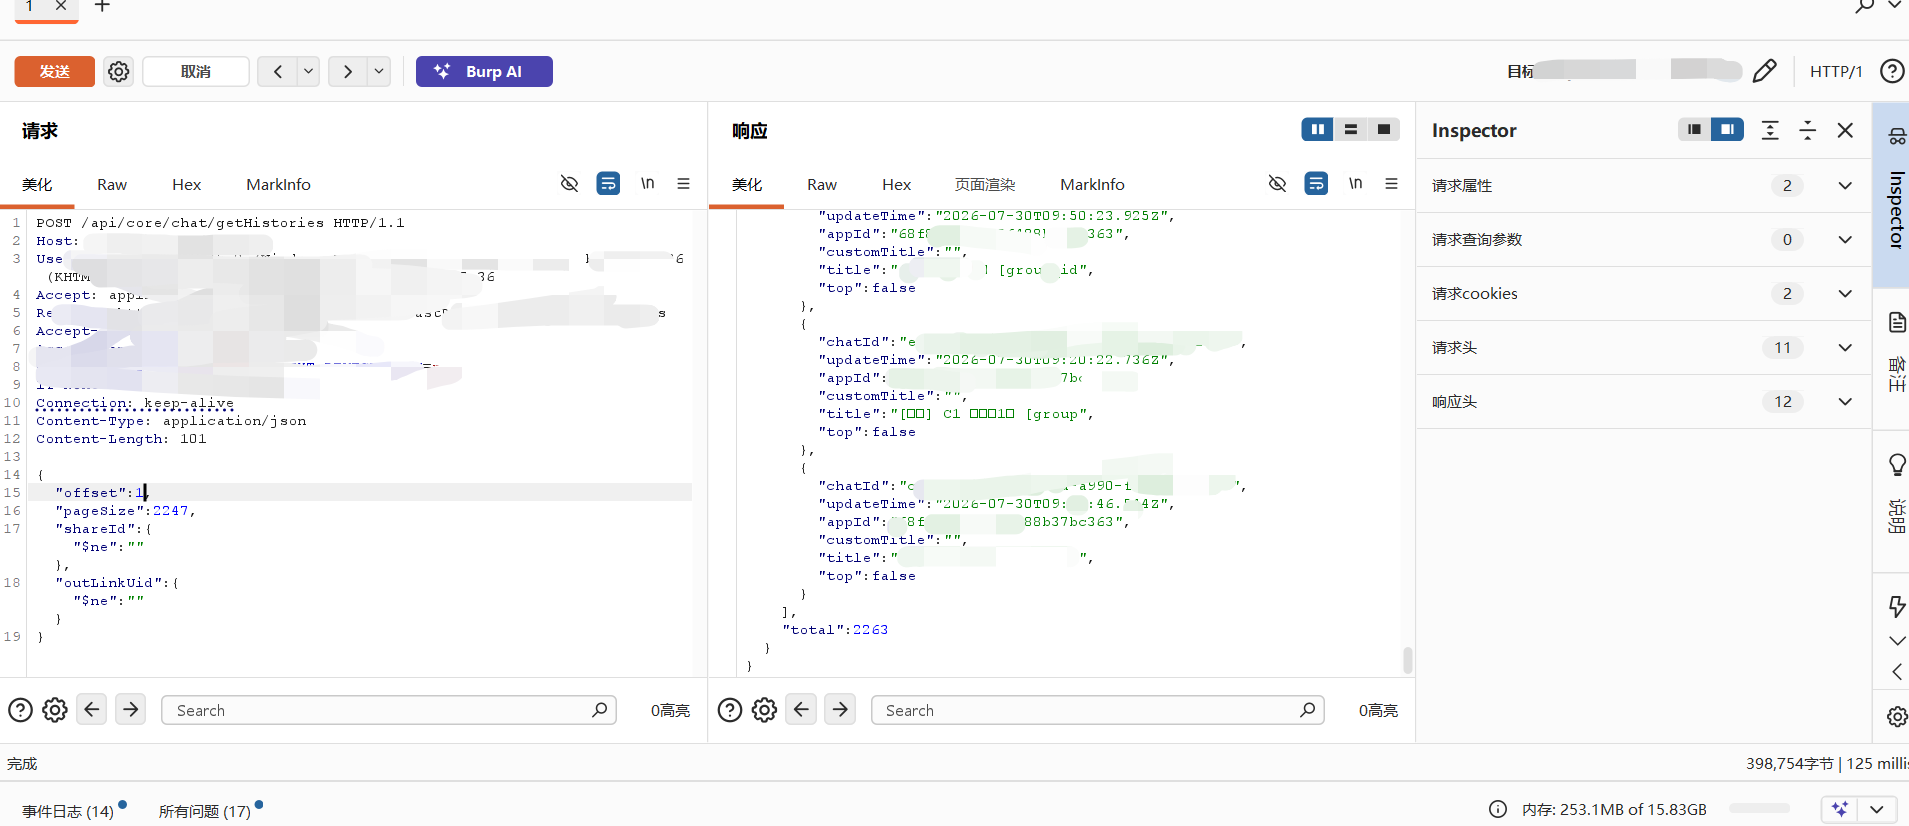Open 事件日志 (14) in status bar
1909x826 pixels.
click(68, 811)
